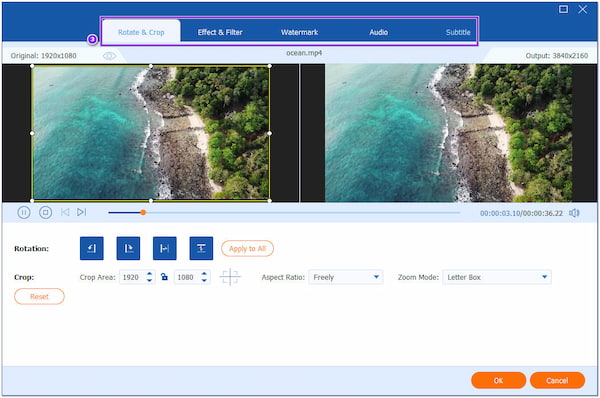Click the top-right crop handle
This screenshot has height=398, width=600.
270,66
